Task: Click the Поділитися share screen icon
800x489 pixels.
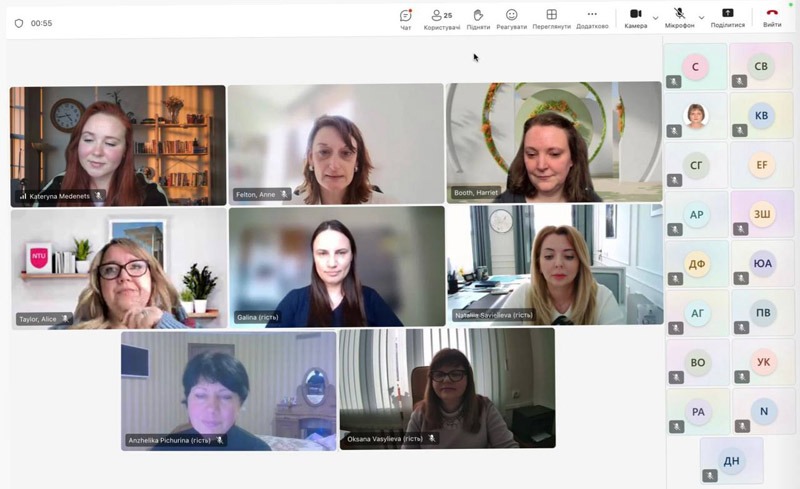Action: pos(727,14)
